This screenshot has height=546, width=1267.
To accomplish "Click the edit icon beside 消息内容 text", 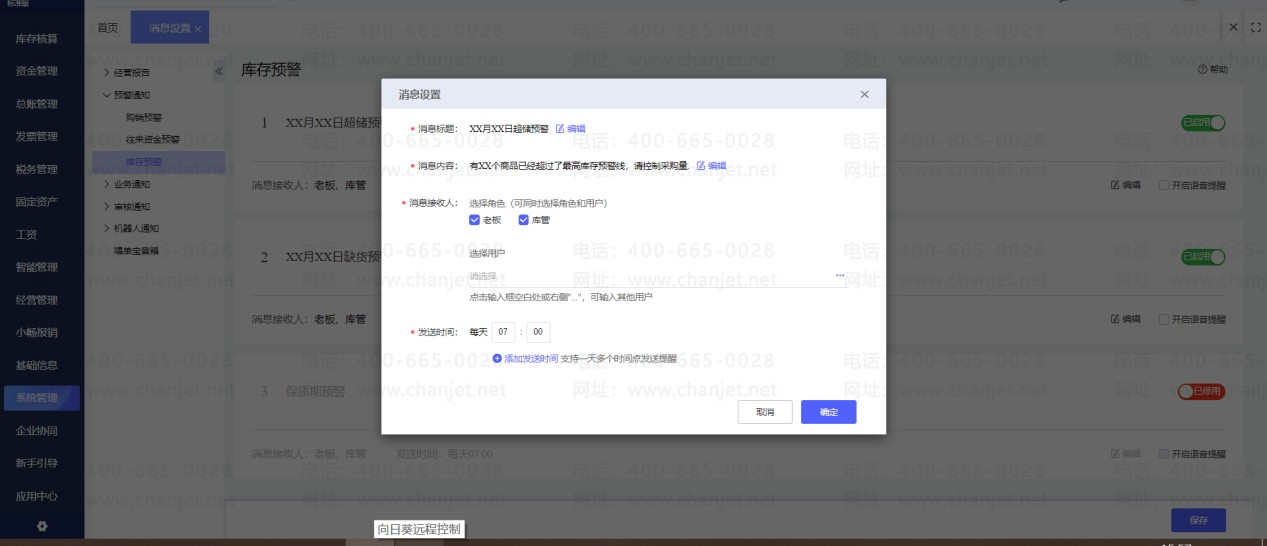I will click(701, 165).
